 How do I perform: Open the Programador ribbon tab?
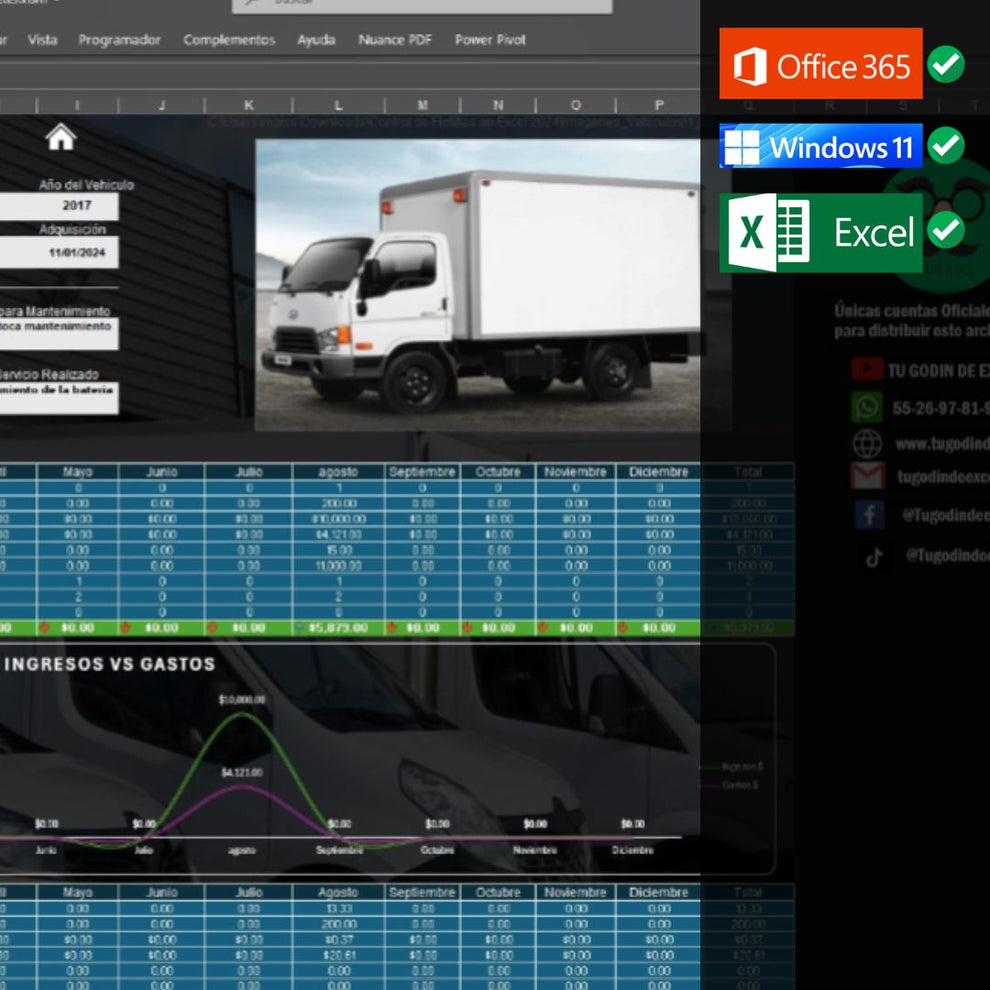(x=120, y=40)
